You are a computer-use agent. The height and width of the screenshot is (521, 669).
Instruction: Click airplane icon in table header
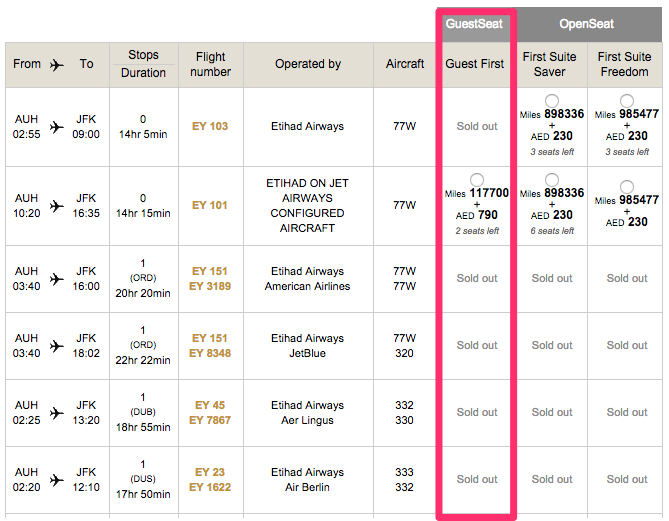pyautogui.click(x=56, y=64)
